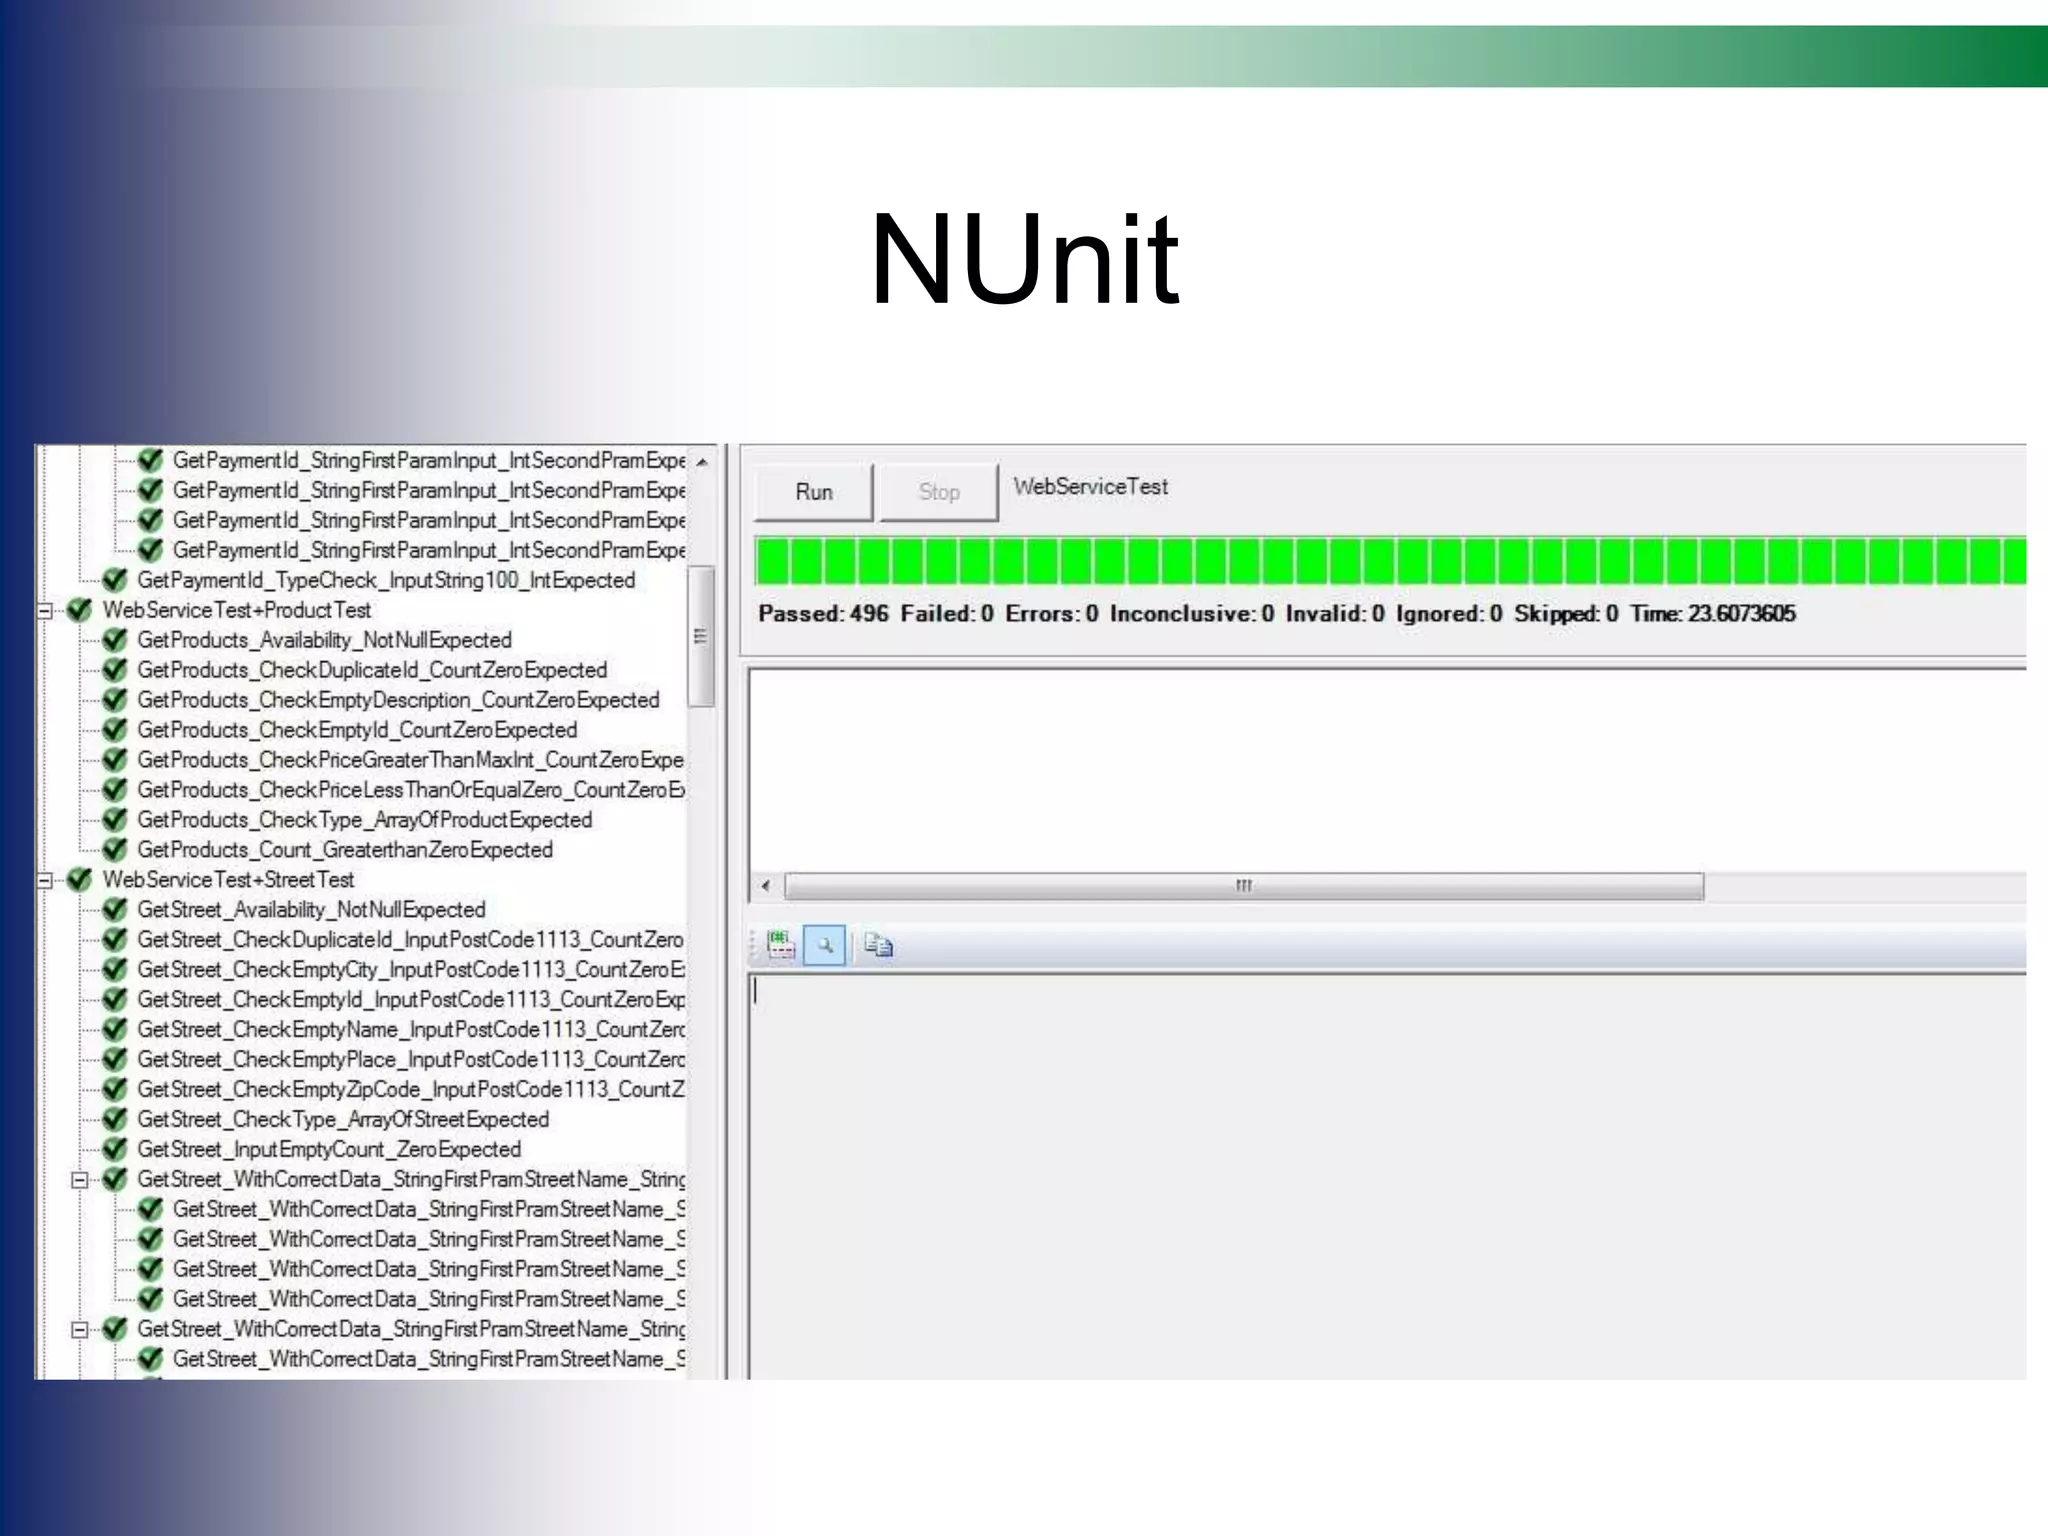Select GetProducts_CheckEmptyId_CountZeroExpected

click(357, 731)
